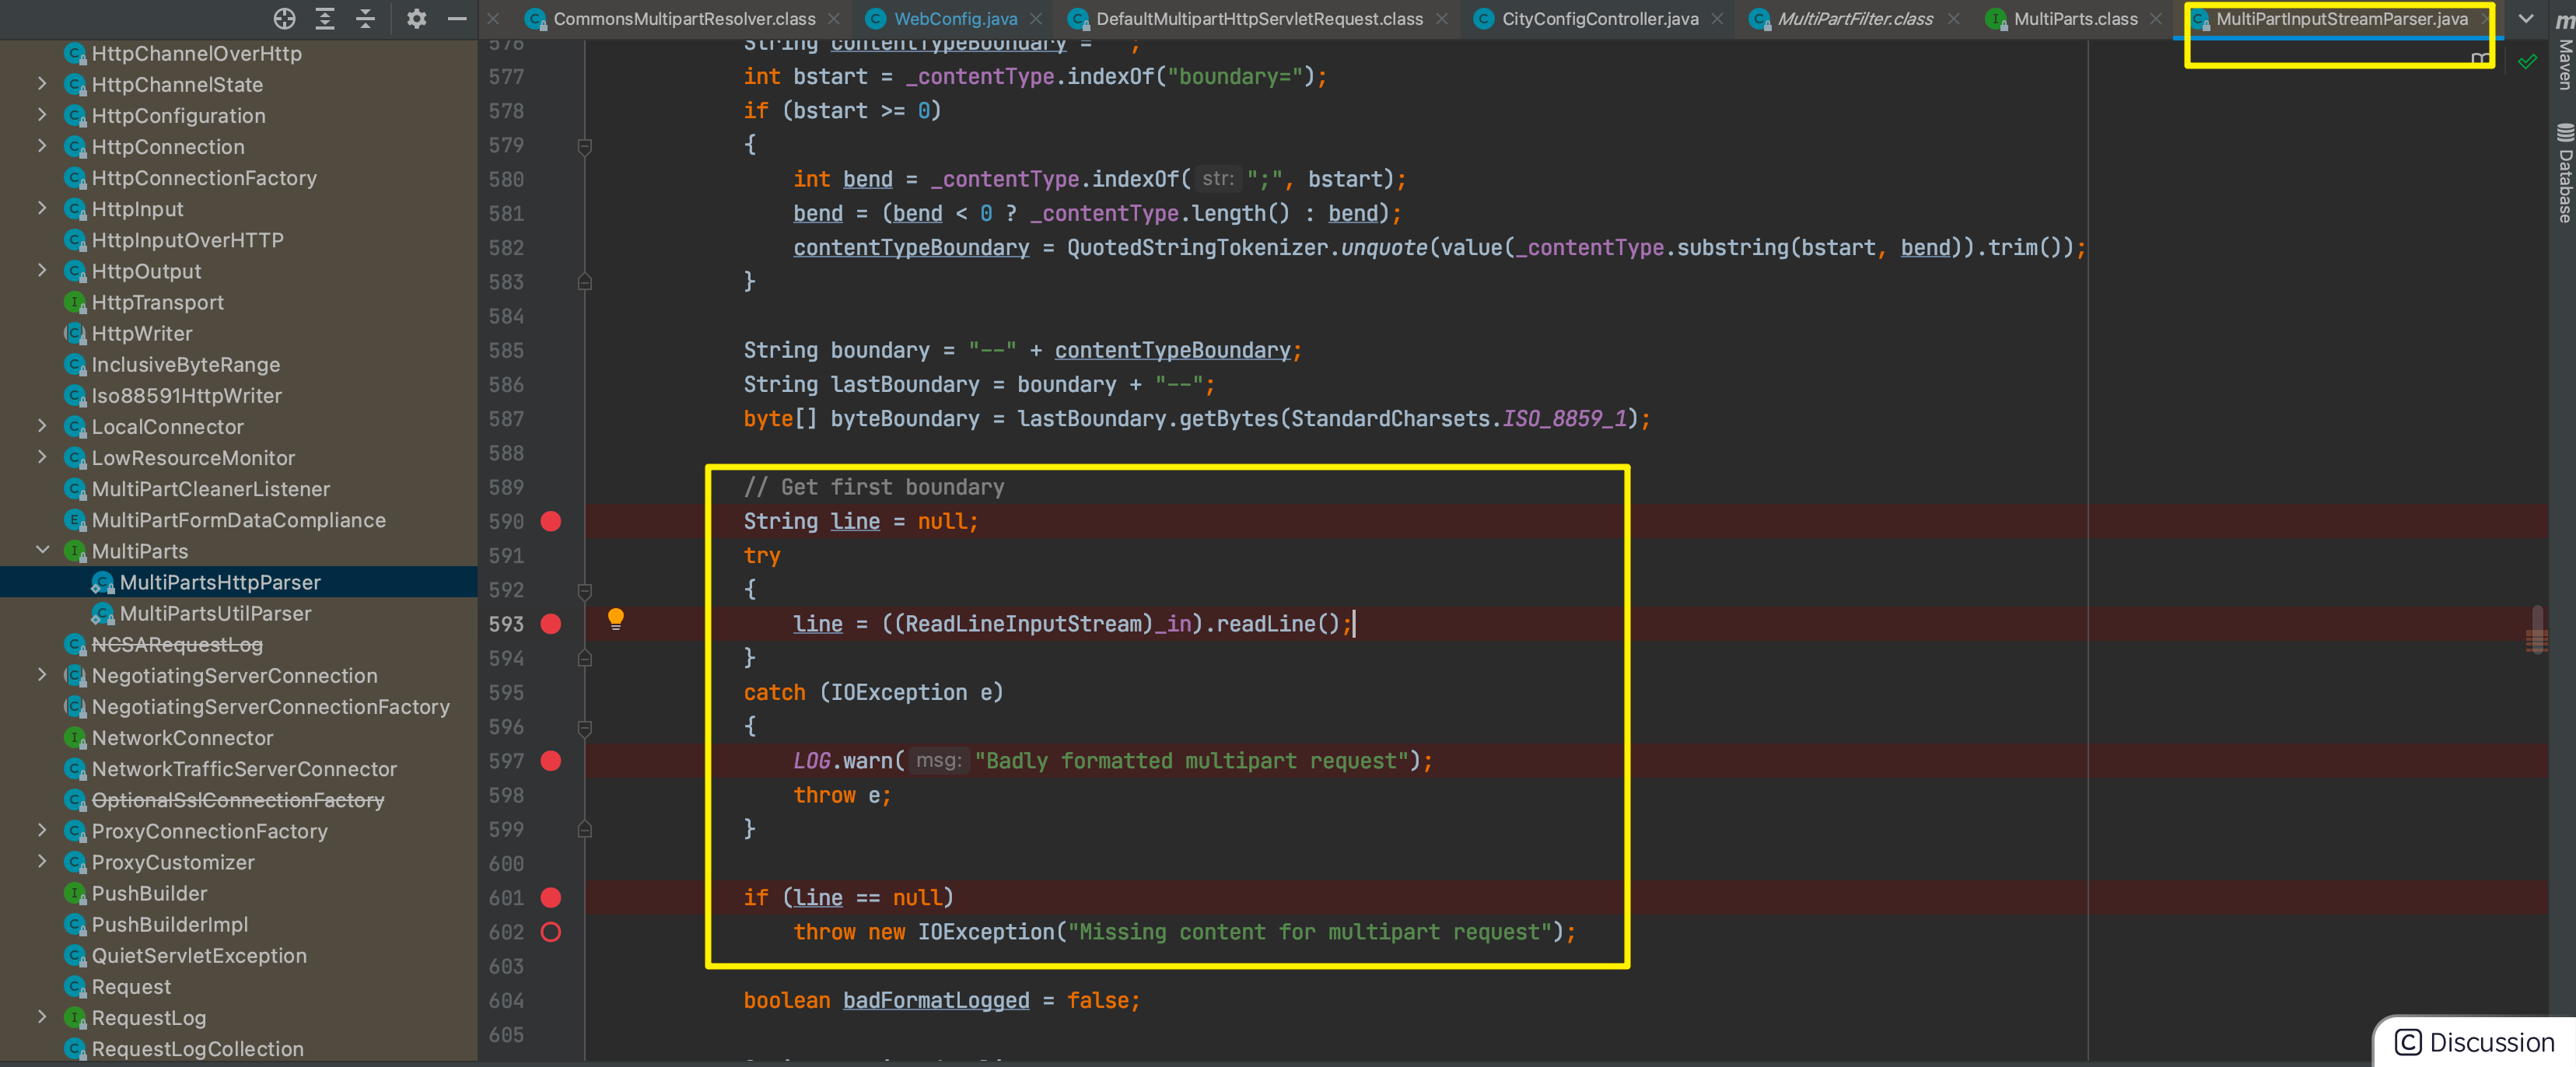
Task: Click the fold marker at line 599
Action: pos(585,829)
